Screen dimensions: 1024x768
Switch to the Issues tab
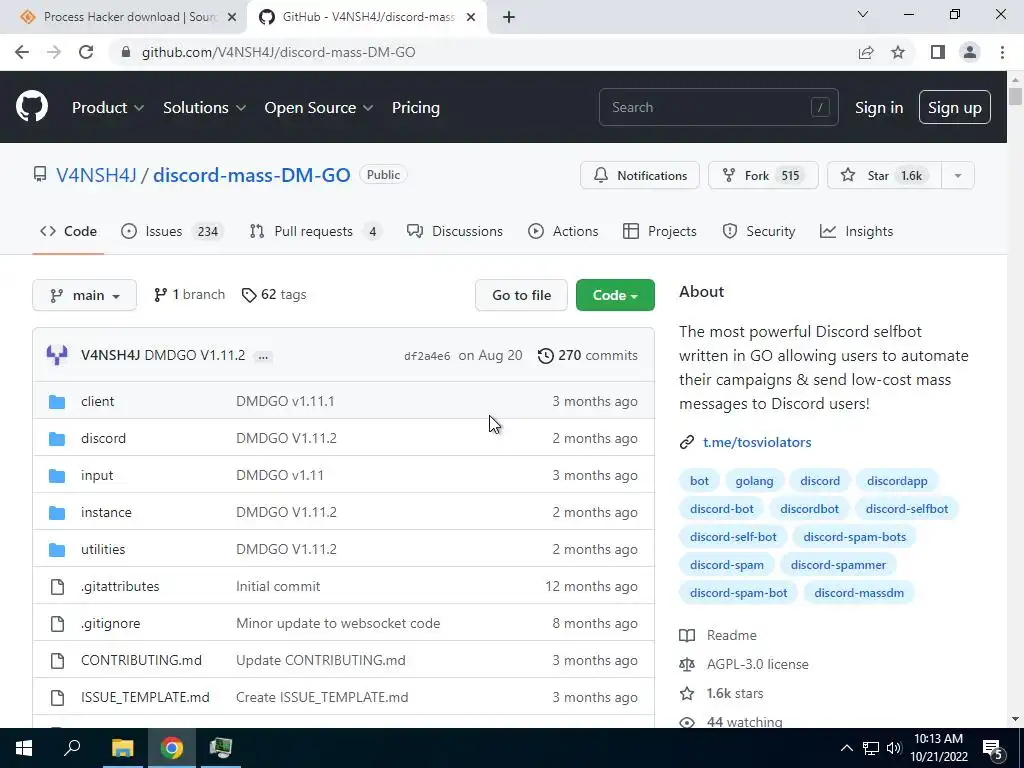pyautogui.click(x=172, y=231)
